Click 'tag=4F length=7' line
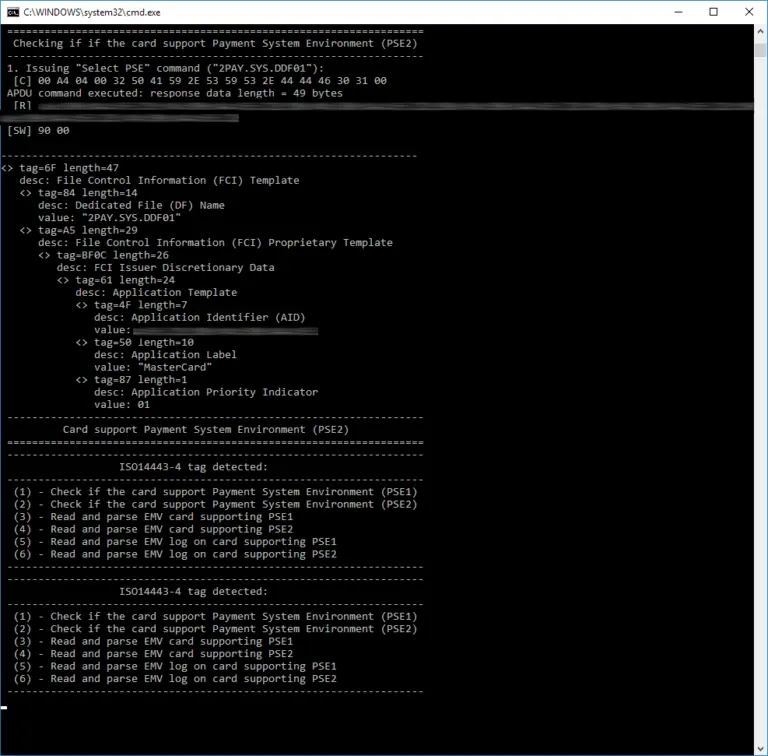Screen dimensions: 768x756 pos(132,305)
